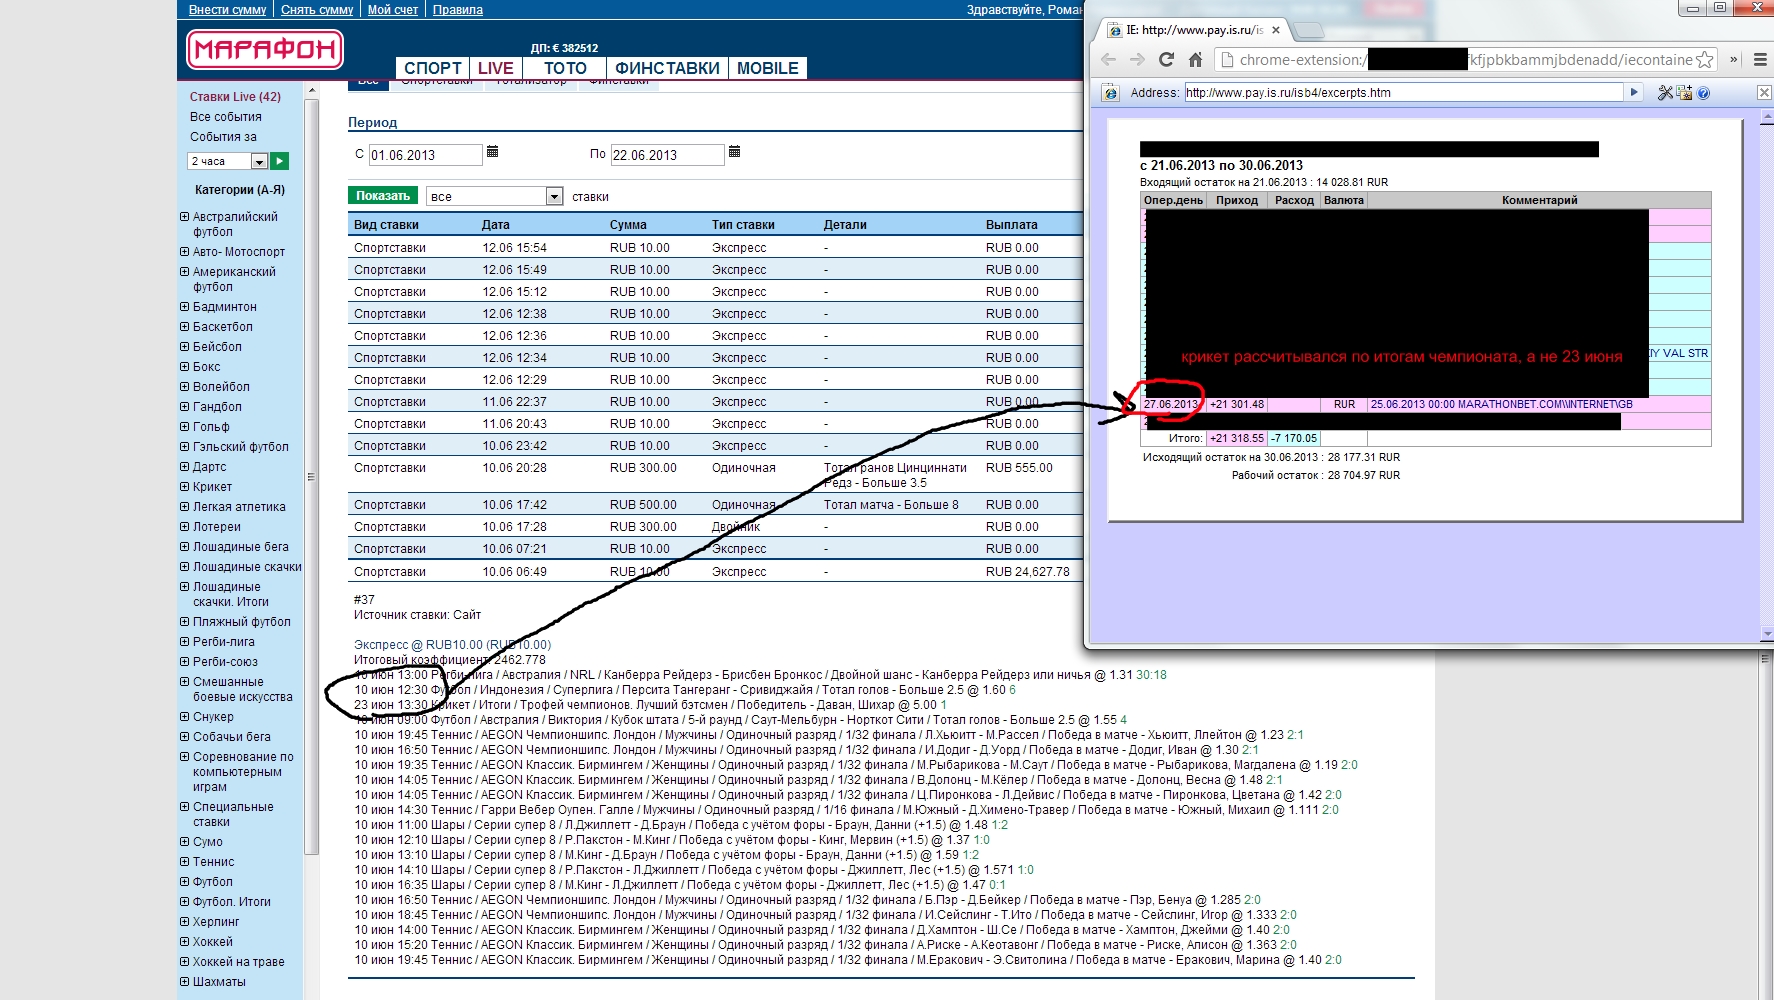Image resolution: width=1774 pixels, height=1000 pixels.
Task: Click the Chrome forward arrow
Action: (1137, 60)
